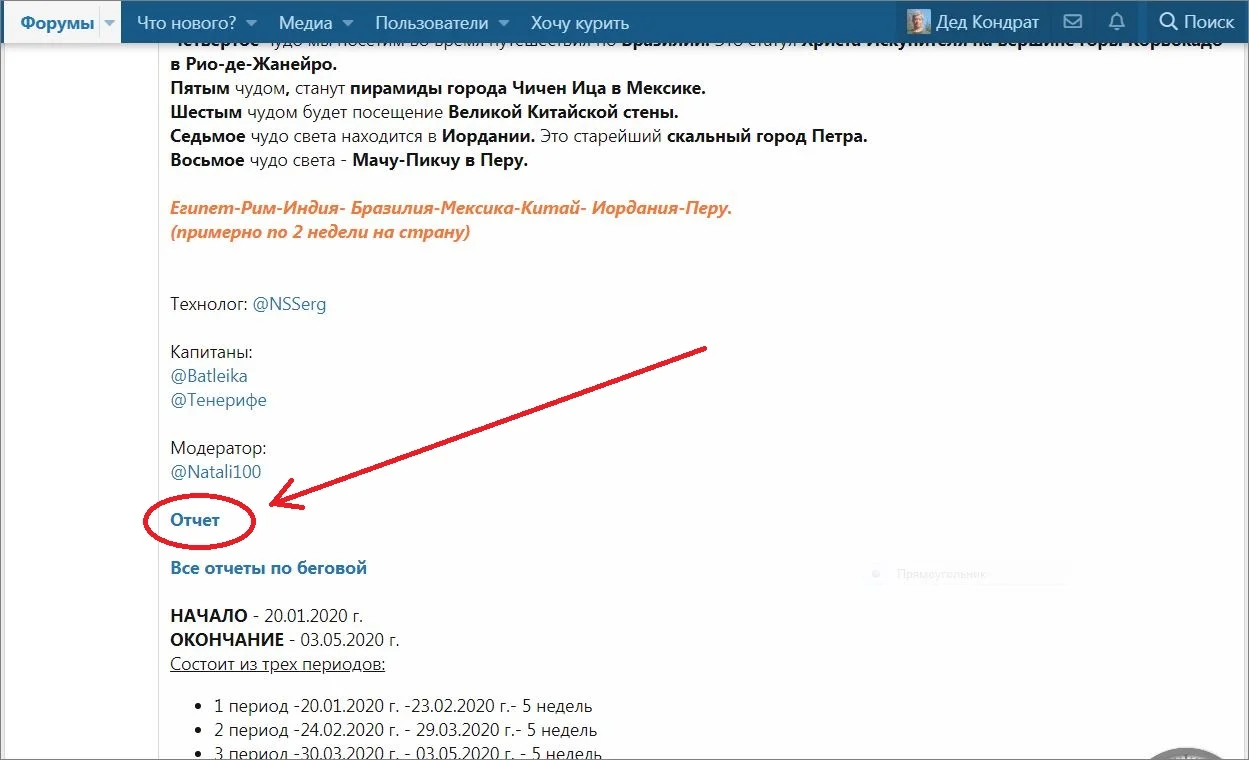Open @NSSerg user mention link
This screenshot has height=760, width=1249.
pyautogui.click(x=289, y=304)
